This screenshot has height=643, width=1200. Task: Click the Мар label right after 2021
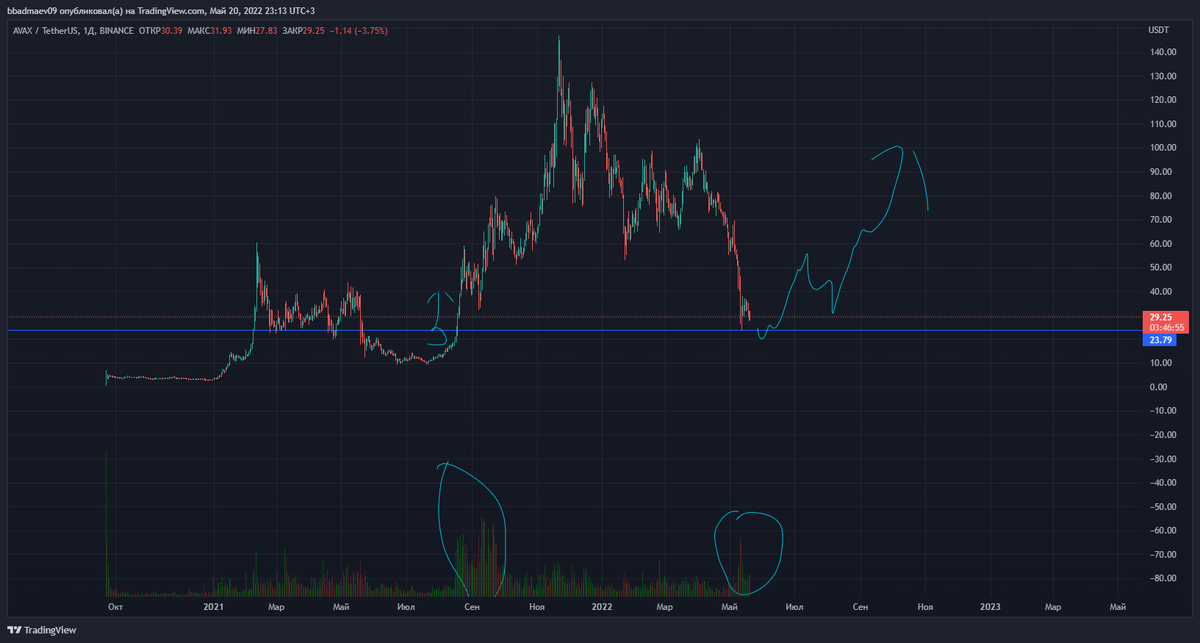coord(276,607)
